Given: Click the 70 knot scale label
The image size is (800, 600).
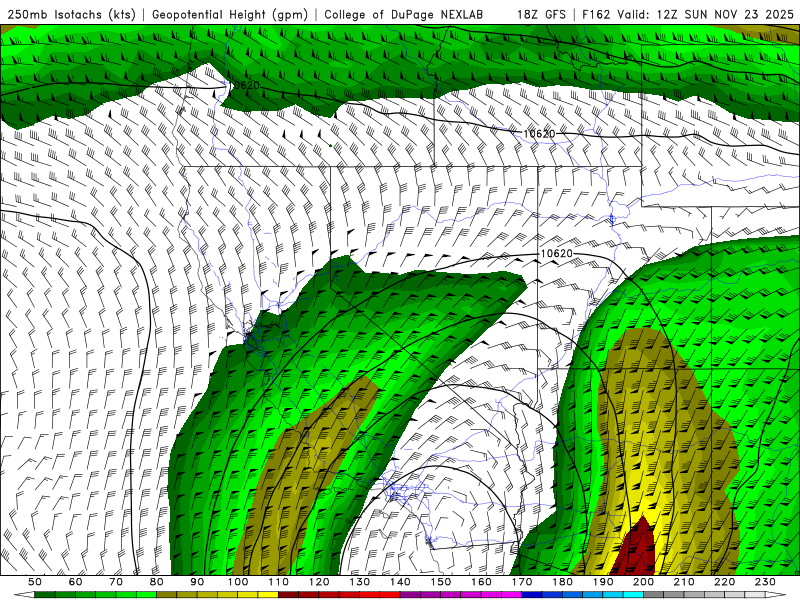Looking at the screenshot, I should (x=116, y=582).
